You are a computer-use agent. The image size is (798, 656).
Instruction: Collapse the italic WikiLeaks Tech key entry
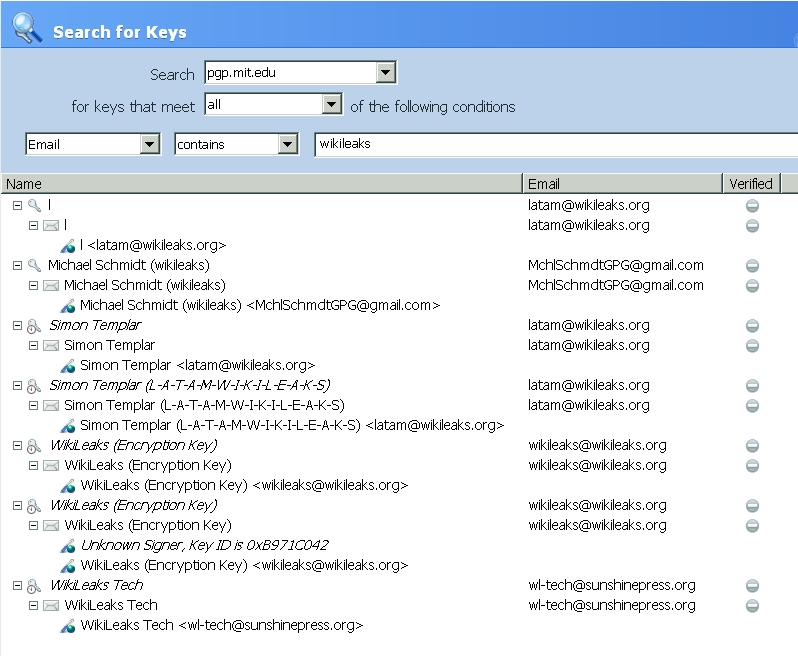coord(17,585)
